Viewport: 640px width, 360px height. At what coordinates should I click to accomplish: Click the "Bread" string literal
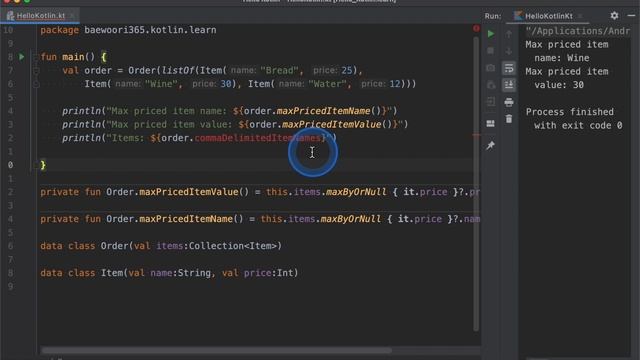(x=281, y=70)
